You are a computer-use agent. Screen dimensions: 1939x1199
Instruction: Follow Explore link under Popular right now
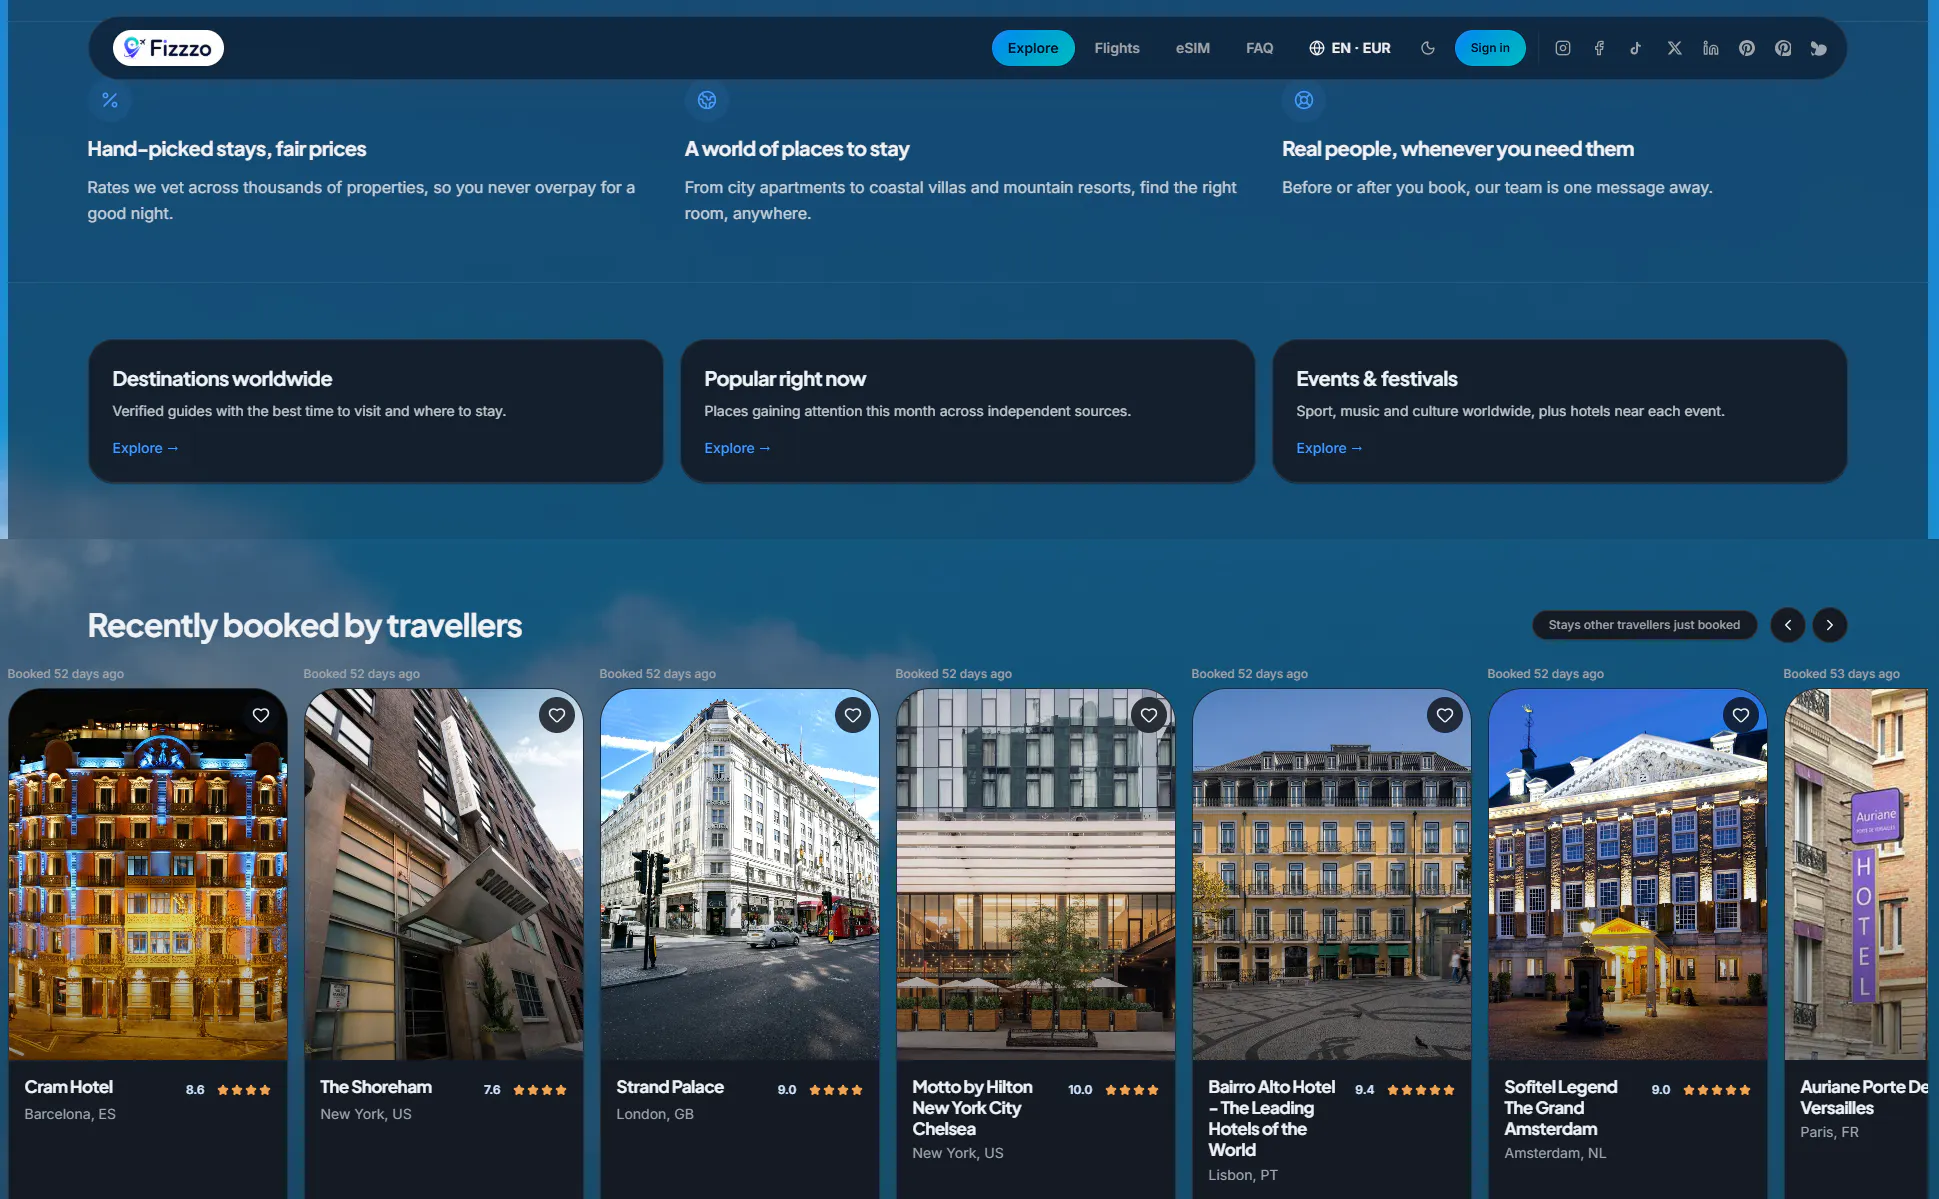(x=737, y=448)
